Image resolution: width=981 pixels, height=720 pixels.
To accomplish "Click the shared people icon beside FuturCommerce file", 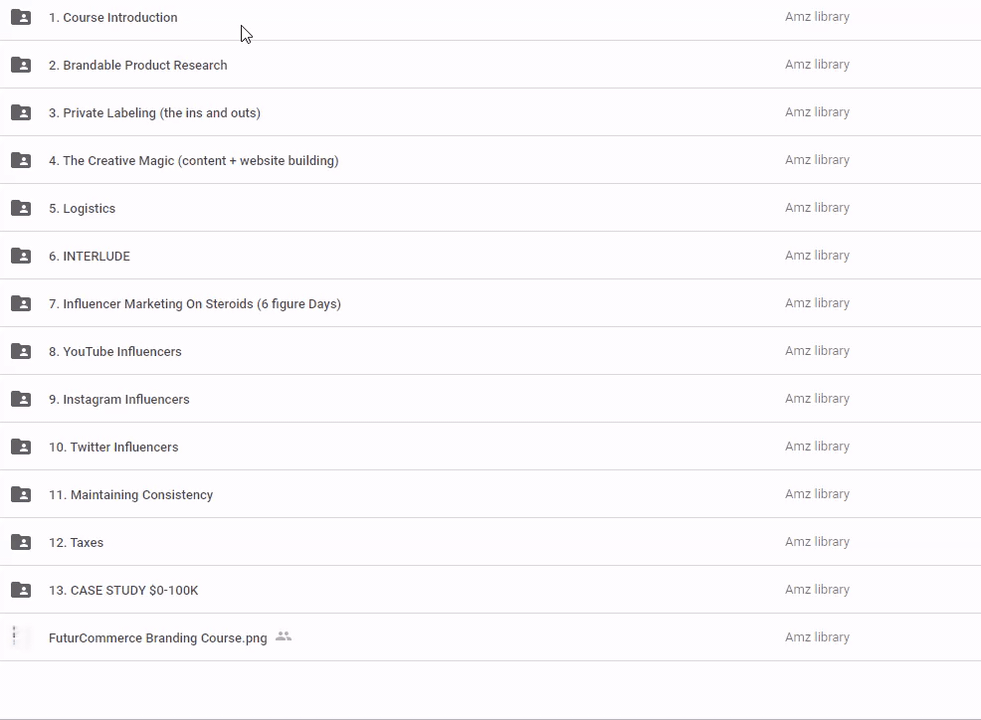I will coord(284,637).
